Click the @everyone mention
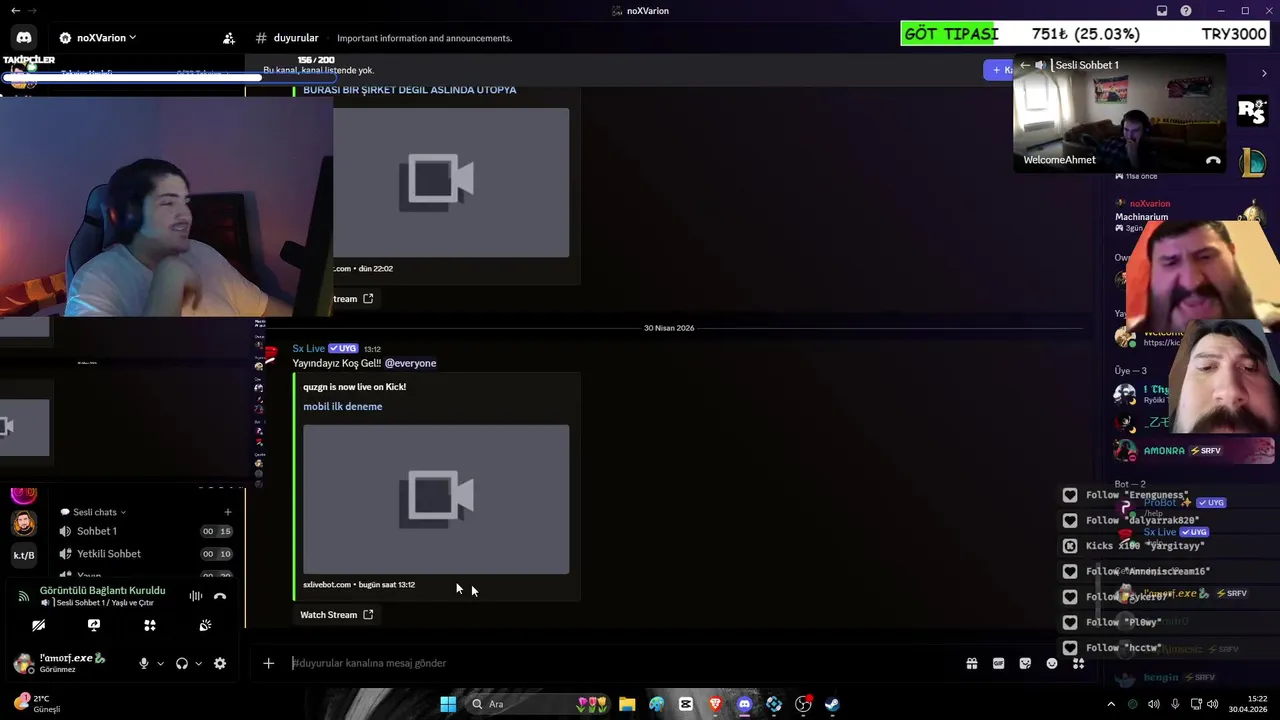Viewport: 1280px width, 720px height. (410, 363)
